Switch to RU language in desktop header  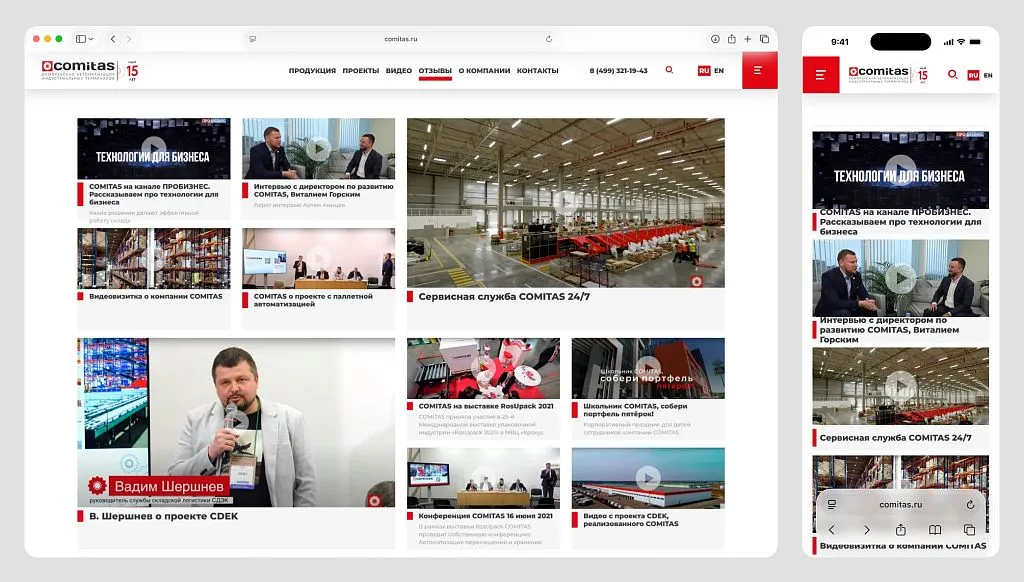click(x=703, y=71)
